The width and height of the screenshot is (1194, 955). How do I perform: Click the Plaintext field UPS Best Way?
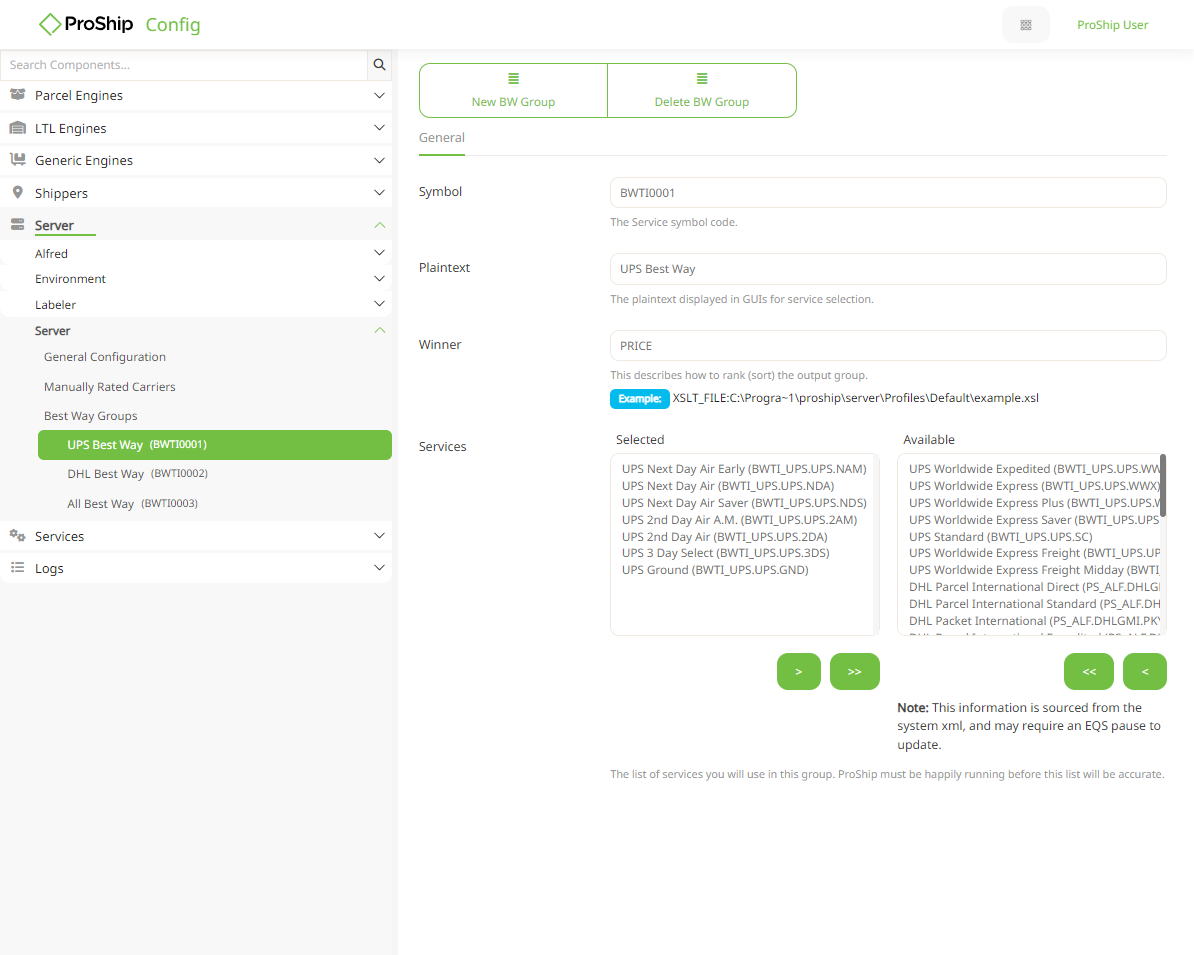pos(888,269)
